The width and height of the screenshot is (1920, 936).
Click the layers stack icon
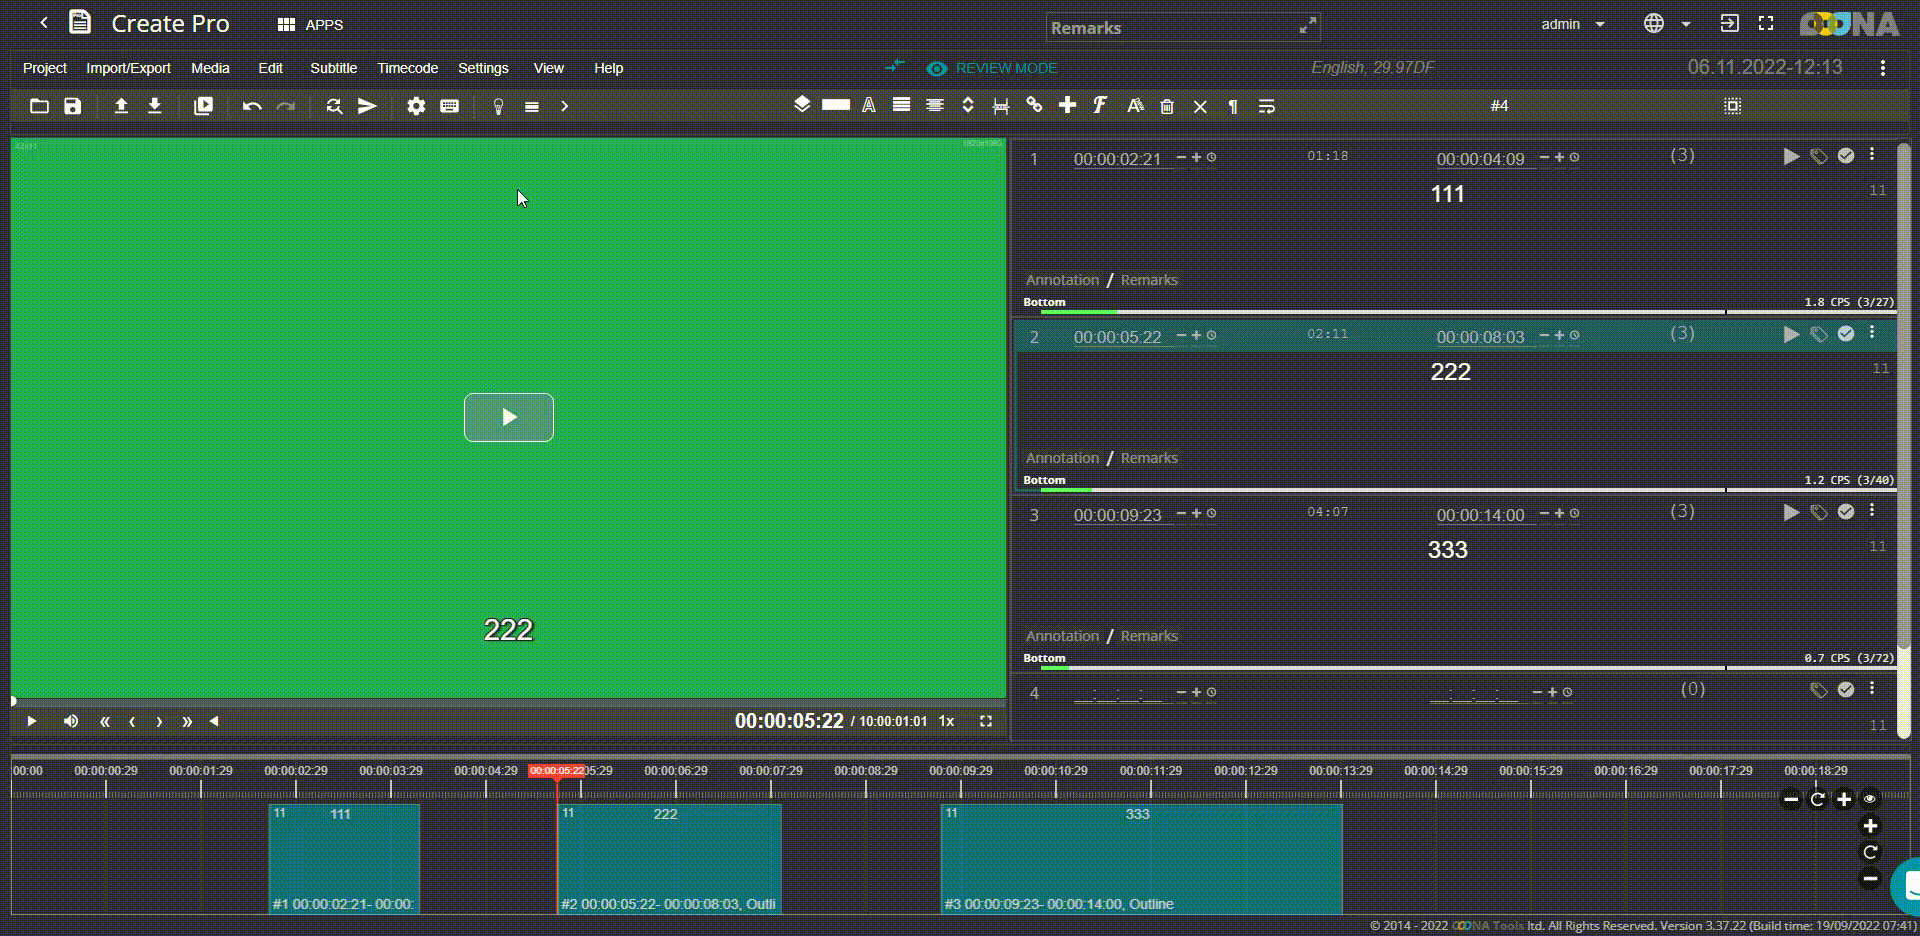click(x=802, y=105)
